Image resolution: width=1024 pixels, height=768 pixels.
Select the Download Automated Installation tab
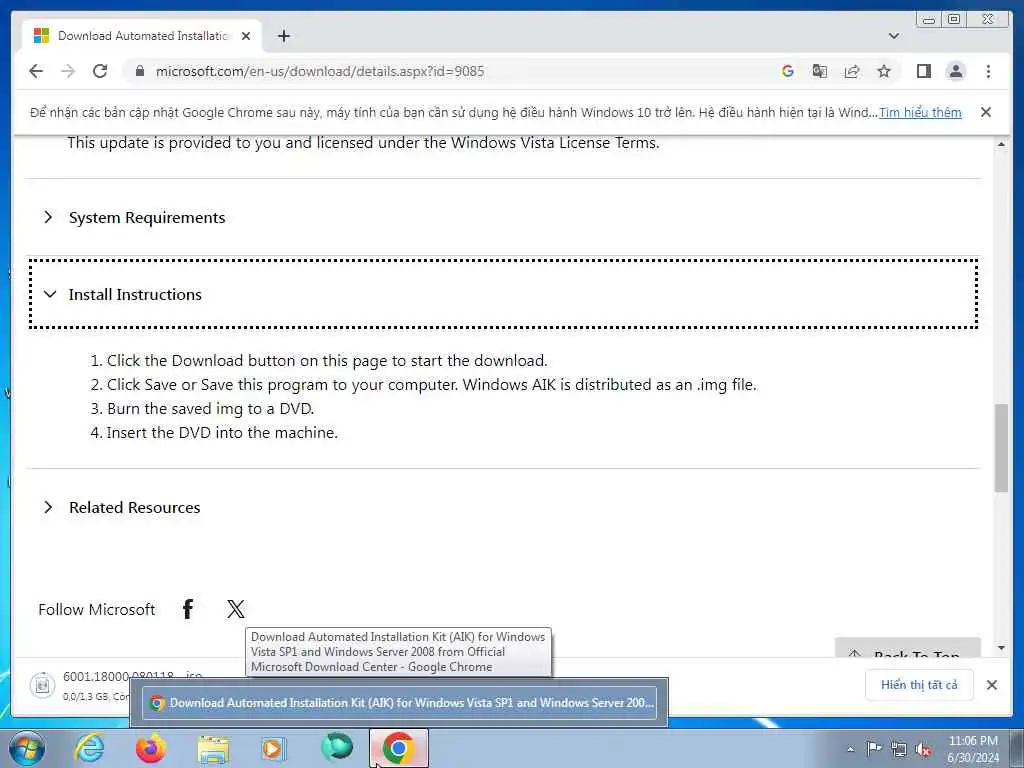pyautogui.click(x=142, y=36)
